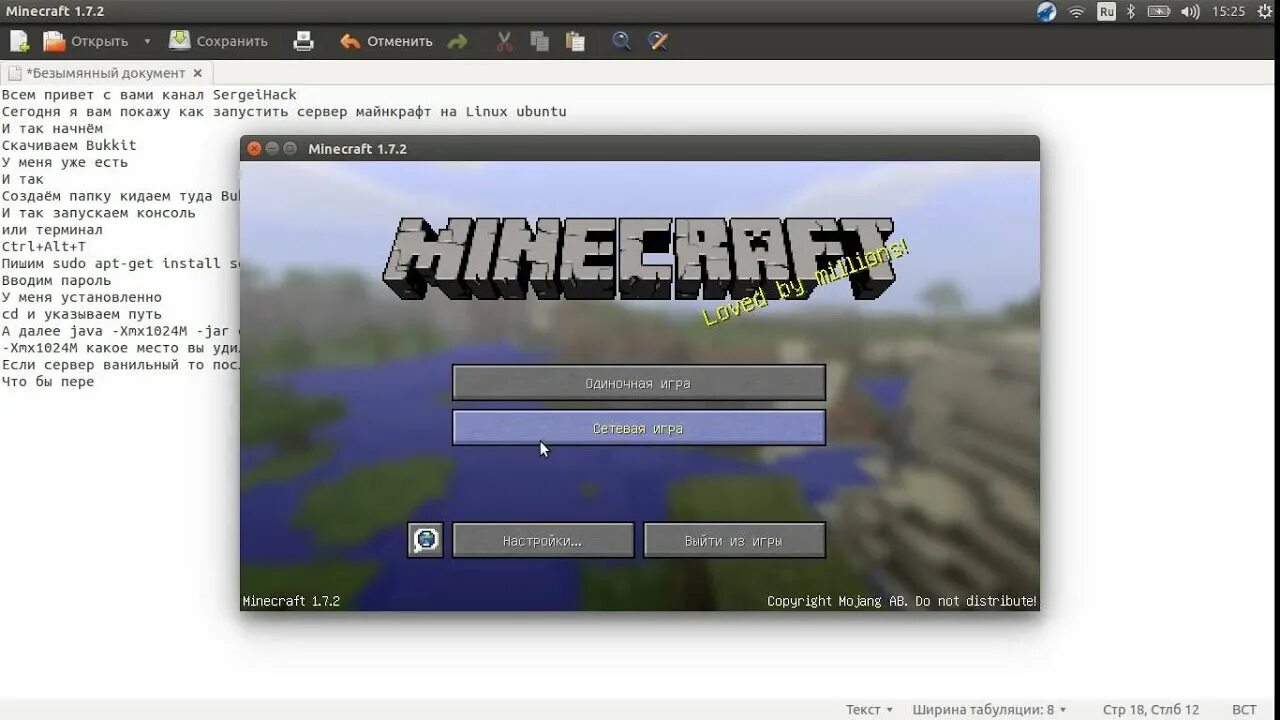Click the Стр 18, Стлб 12 cursor position
Viewport: 1280px width, 720px height.
tap(1150, 710)
